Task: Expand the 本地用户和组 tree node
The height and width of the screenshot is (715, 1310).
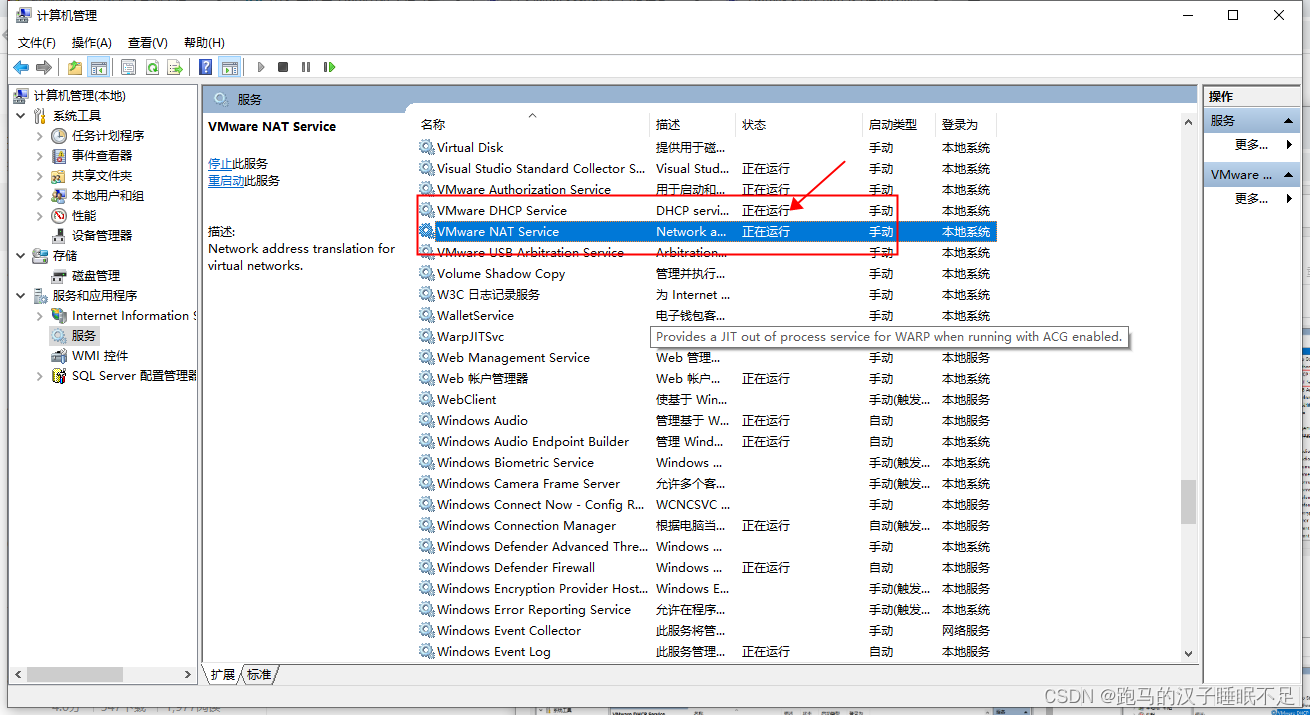Action: click(40, 195)
